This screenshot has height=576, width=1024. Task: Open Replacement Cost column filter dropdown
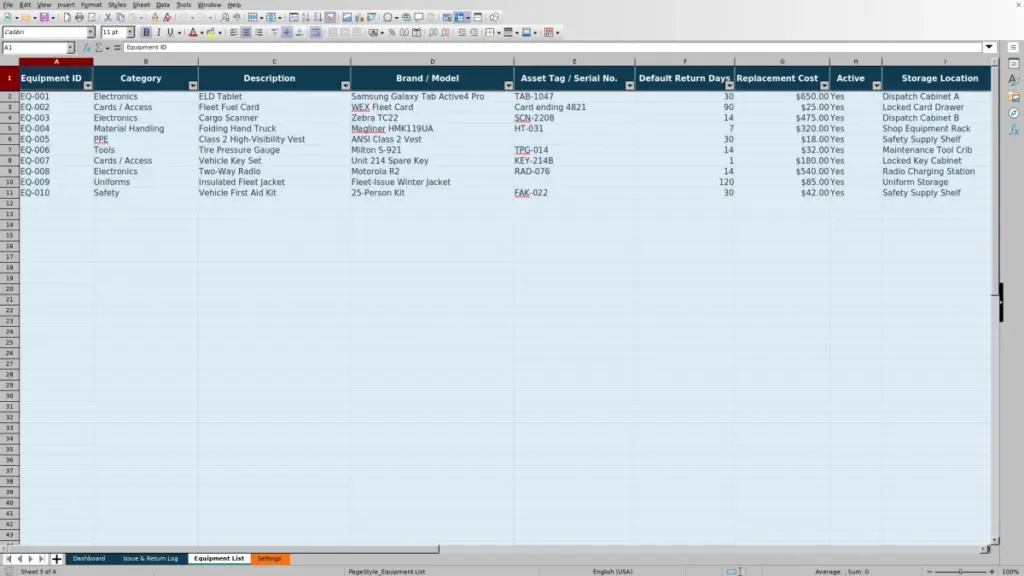824,86
